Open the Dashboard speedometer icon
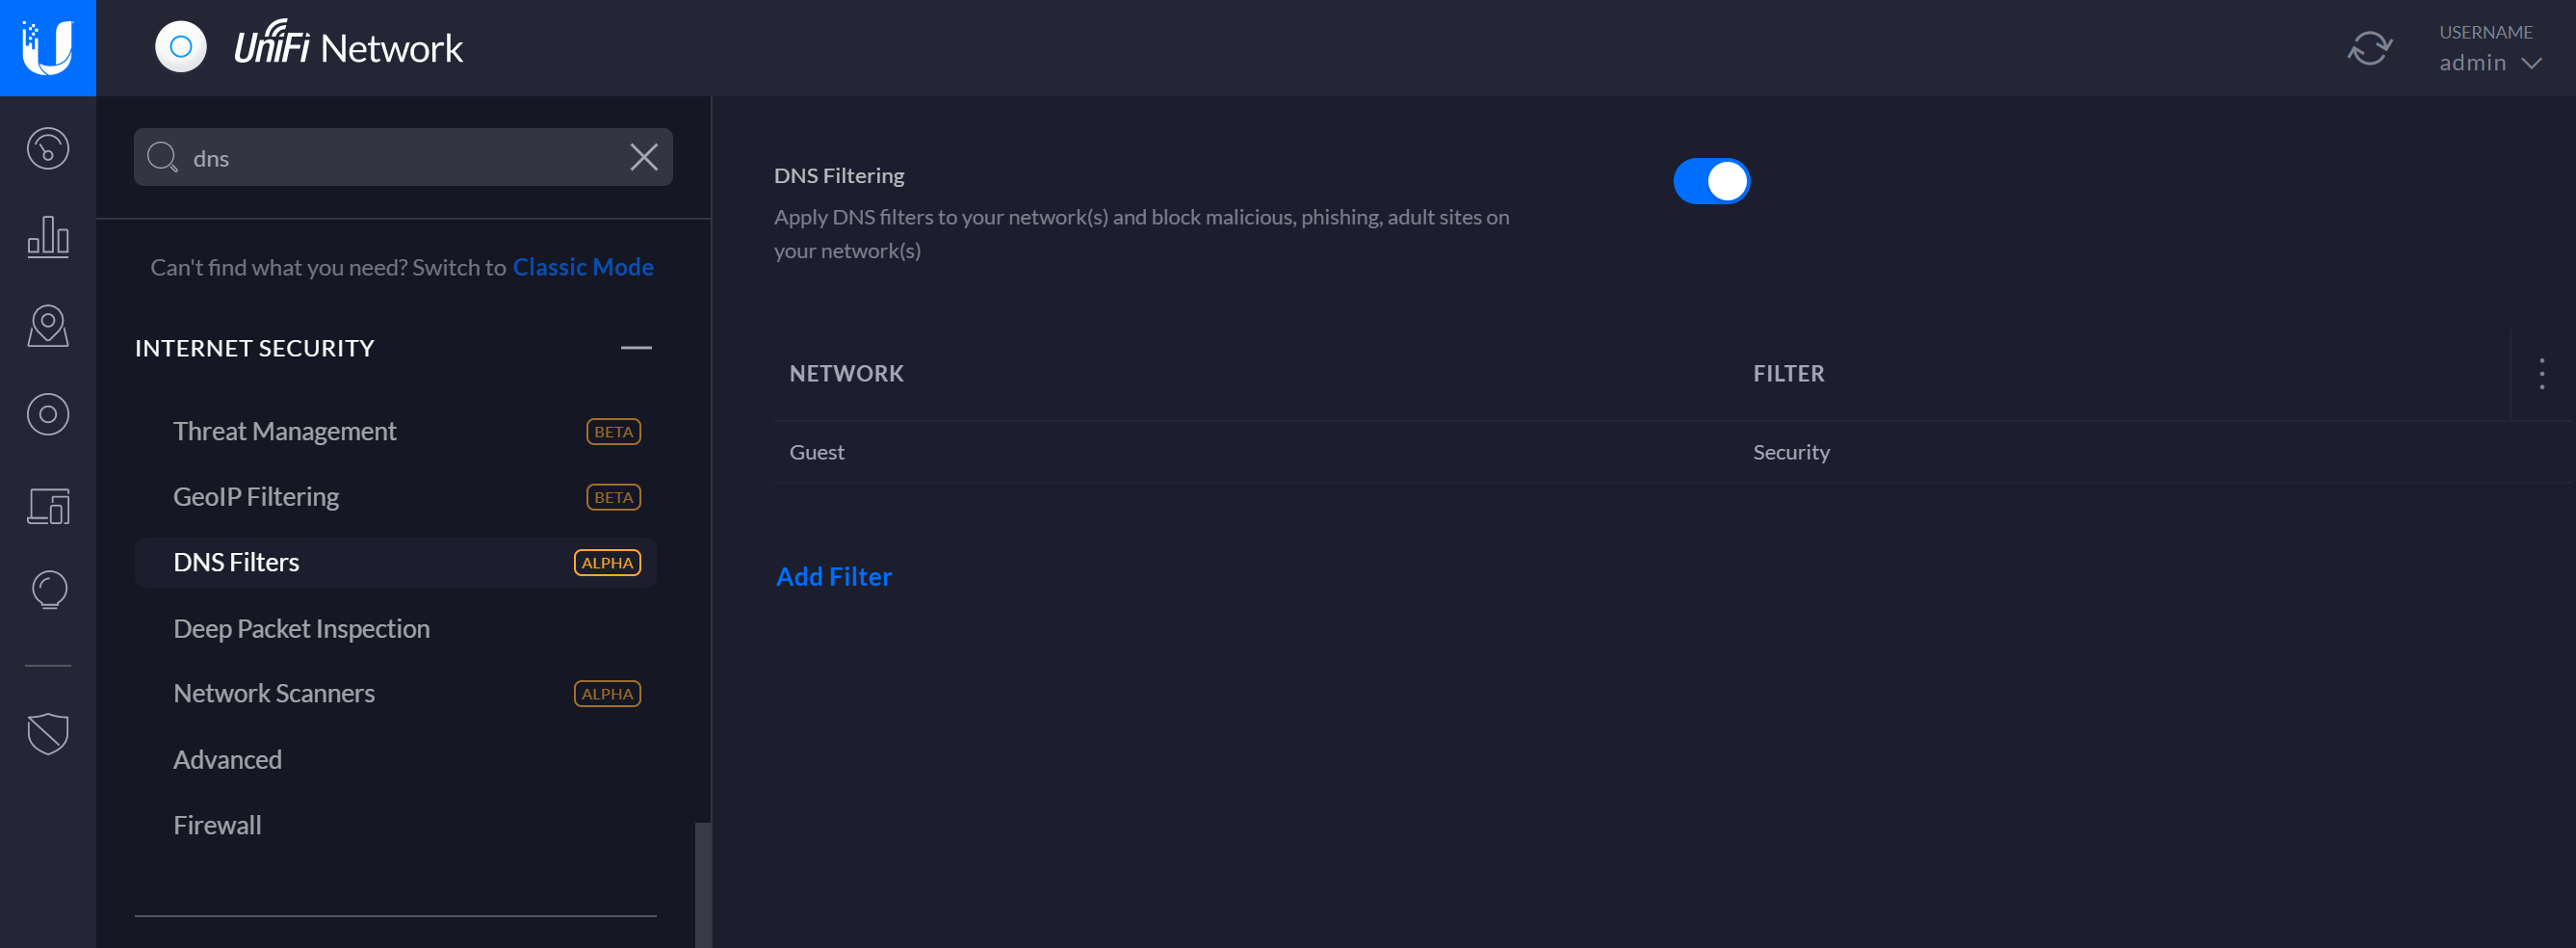This screenshot has height=948, width=2576. point(48,149)
